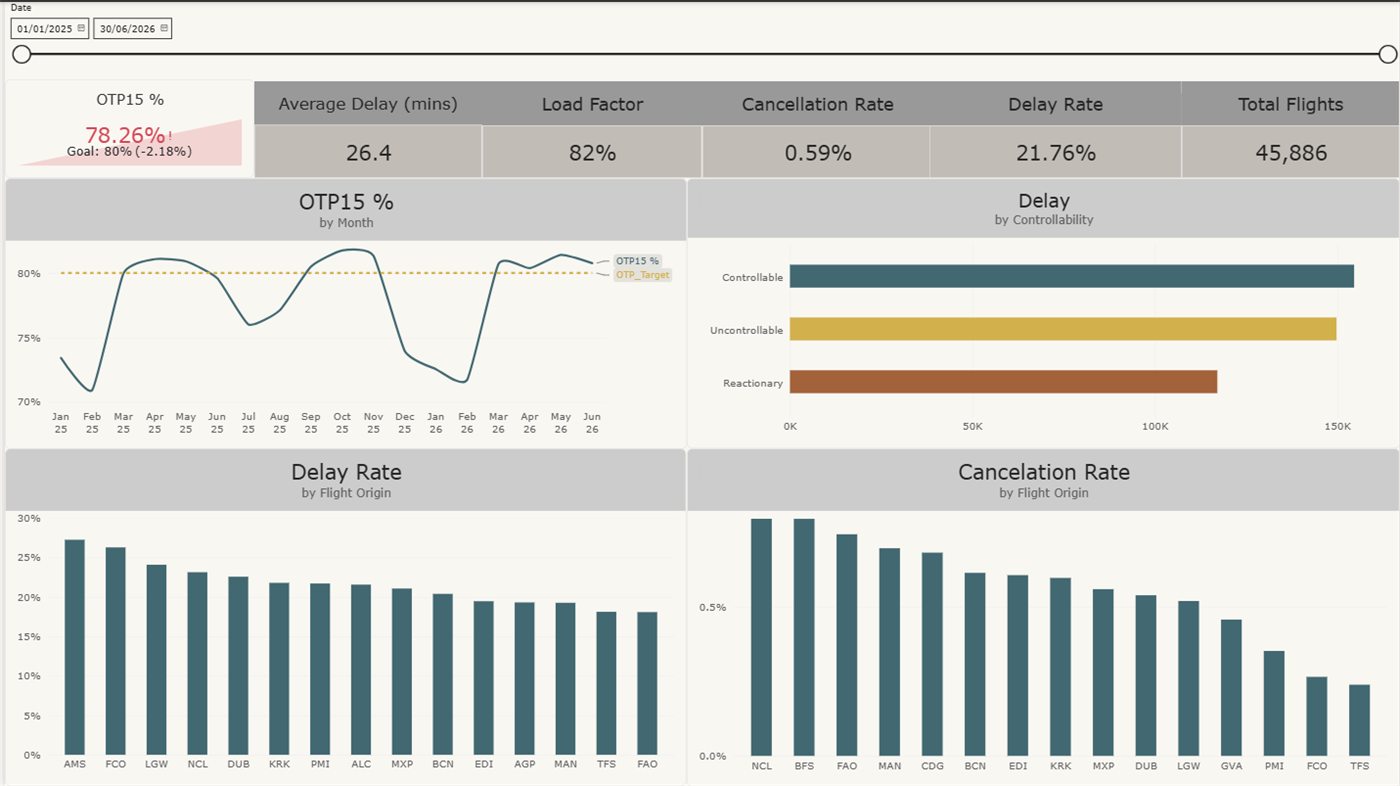
Task: Select the LGW bar in Delay Rate chart
Action: (157, 660)
